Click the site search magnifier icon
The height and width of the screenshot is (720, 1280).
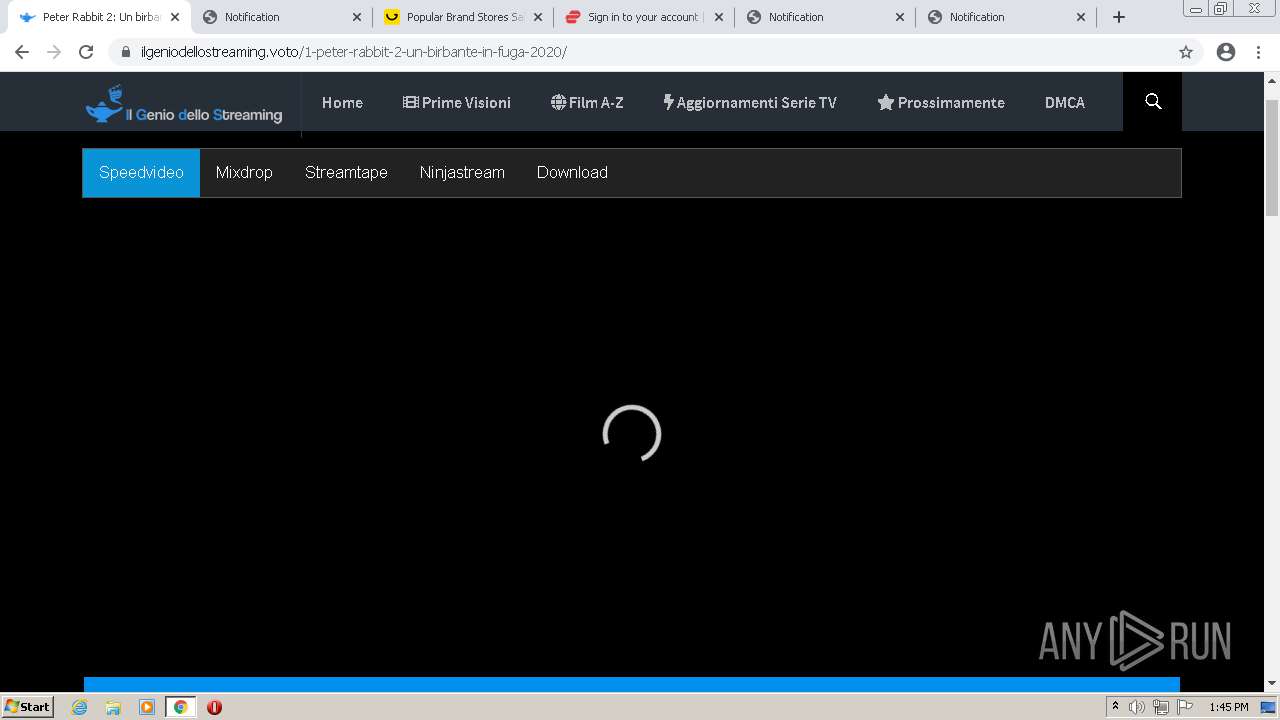point(1153,102)
